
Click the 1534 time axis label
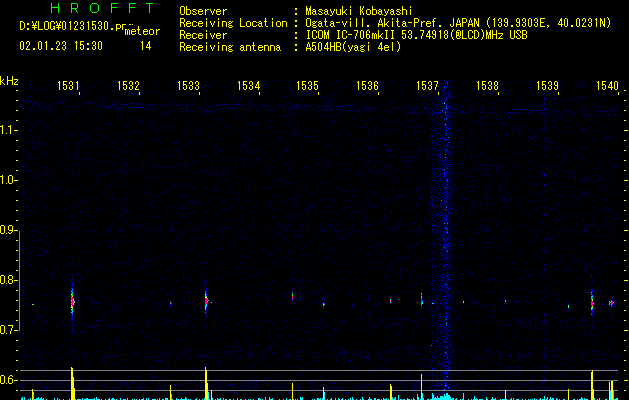click(248, 85)
